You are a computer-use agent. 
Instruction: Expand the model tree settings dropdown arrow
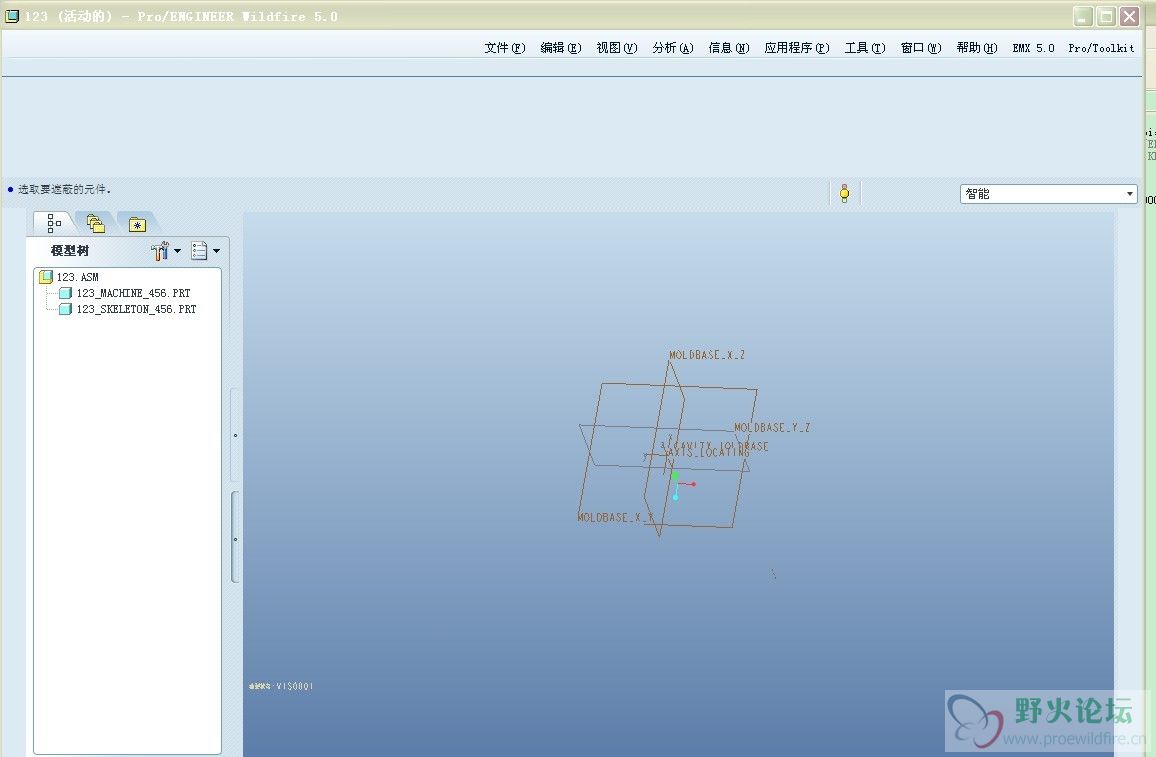coord(178,251)
